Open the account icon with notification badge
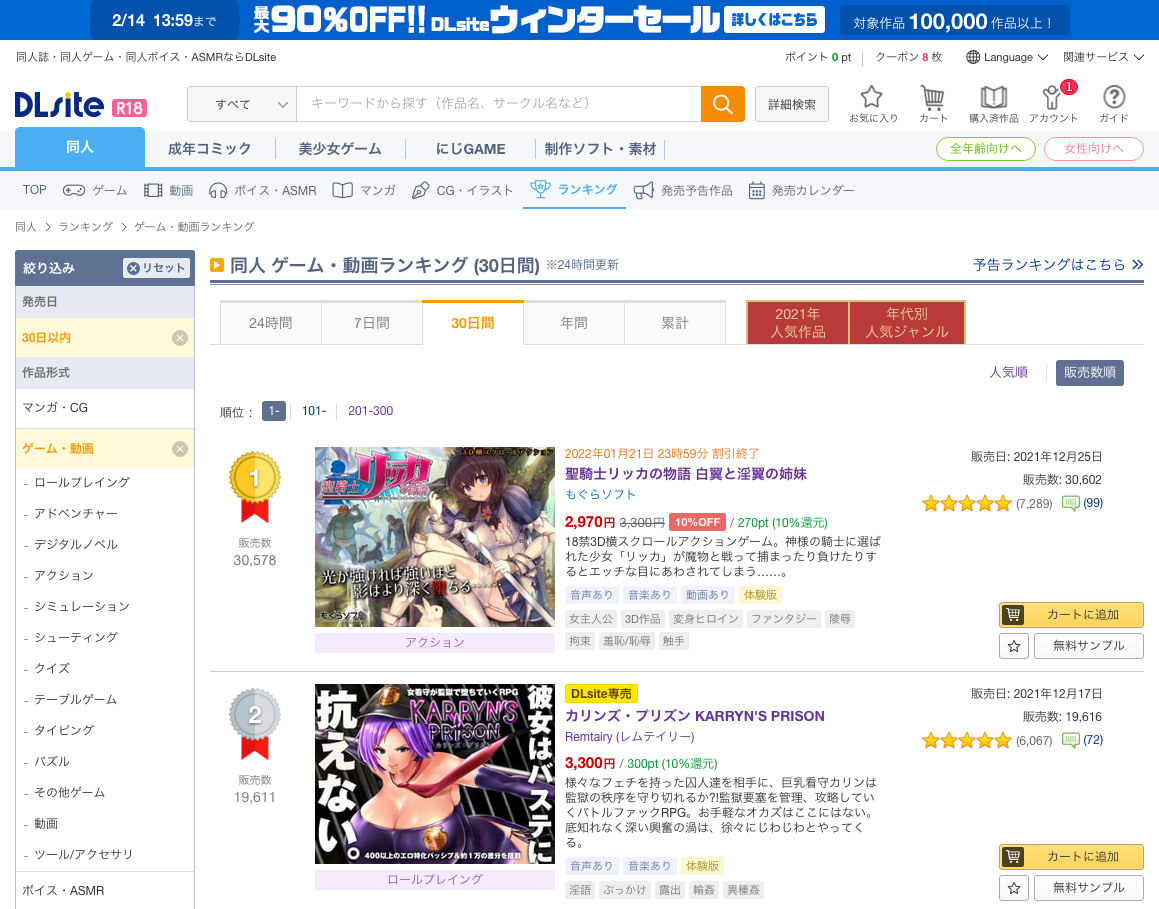 [x=1053, y=97]
